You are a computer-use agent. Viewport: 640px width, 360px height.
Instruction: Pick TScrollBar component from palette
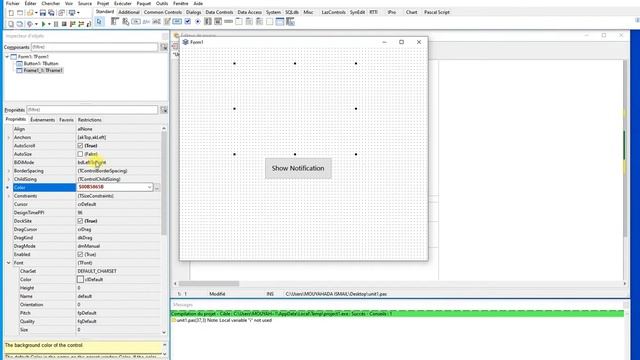click(x=229, y=22)
